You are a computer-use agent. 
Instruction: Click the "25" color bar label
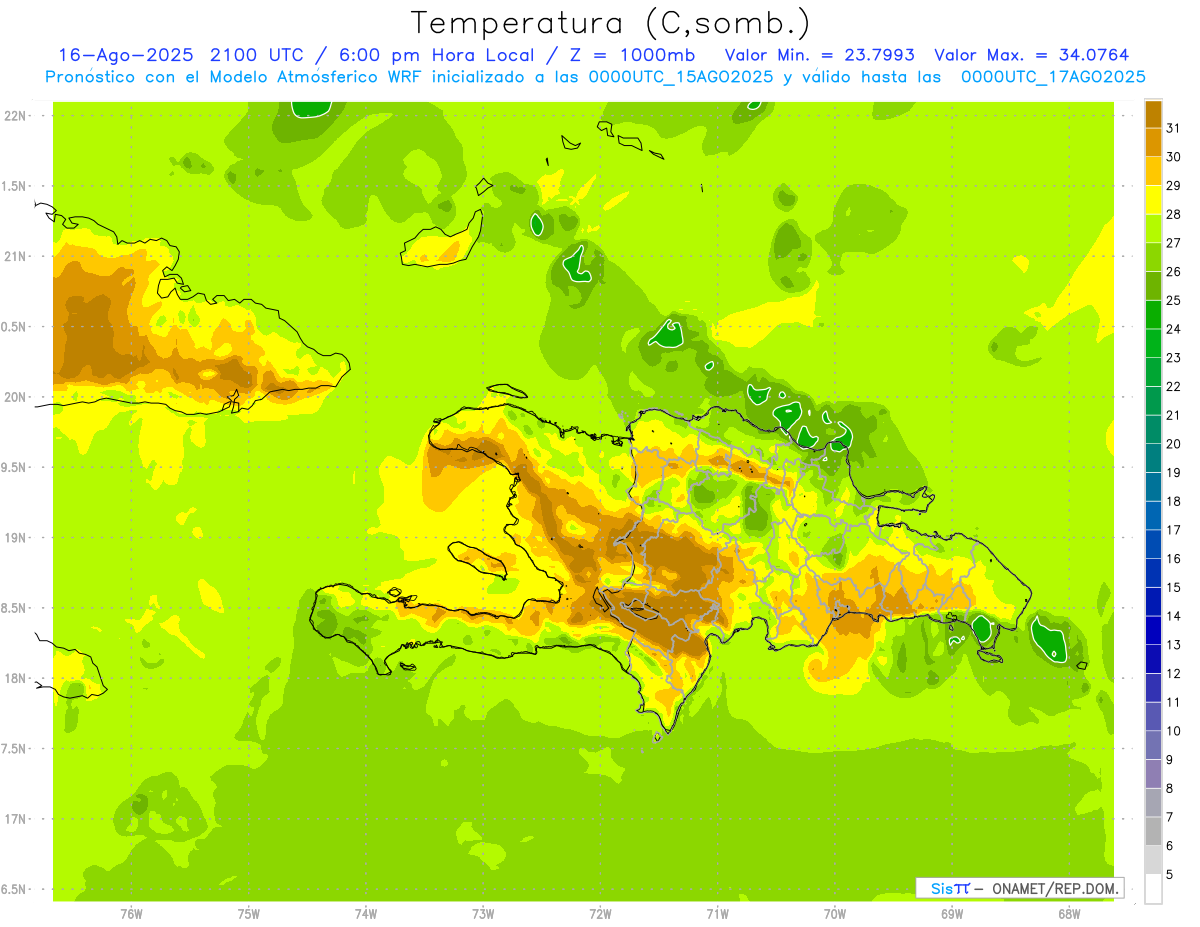(1173, 300)
